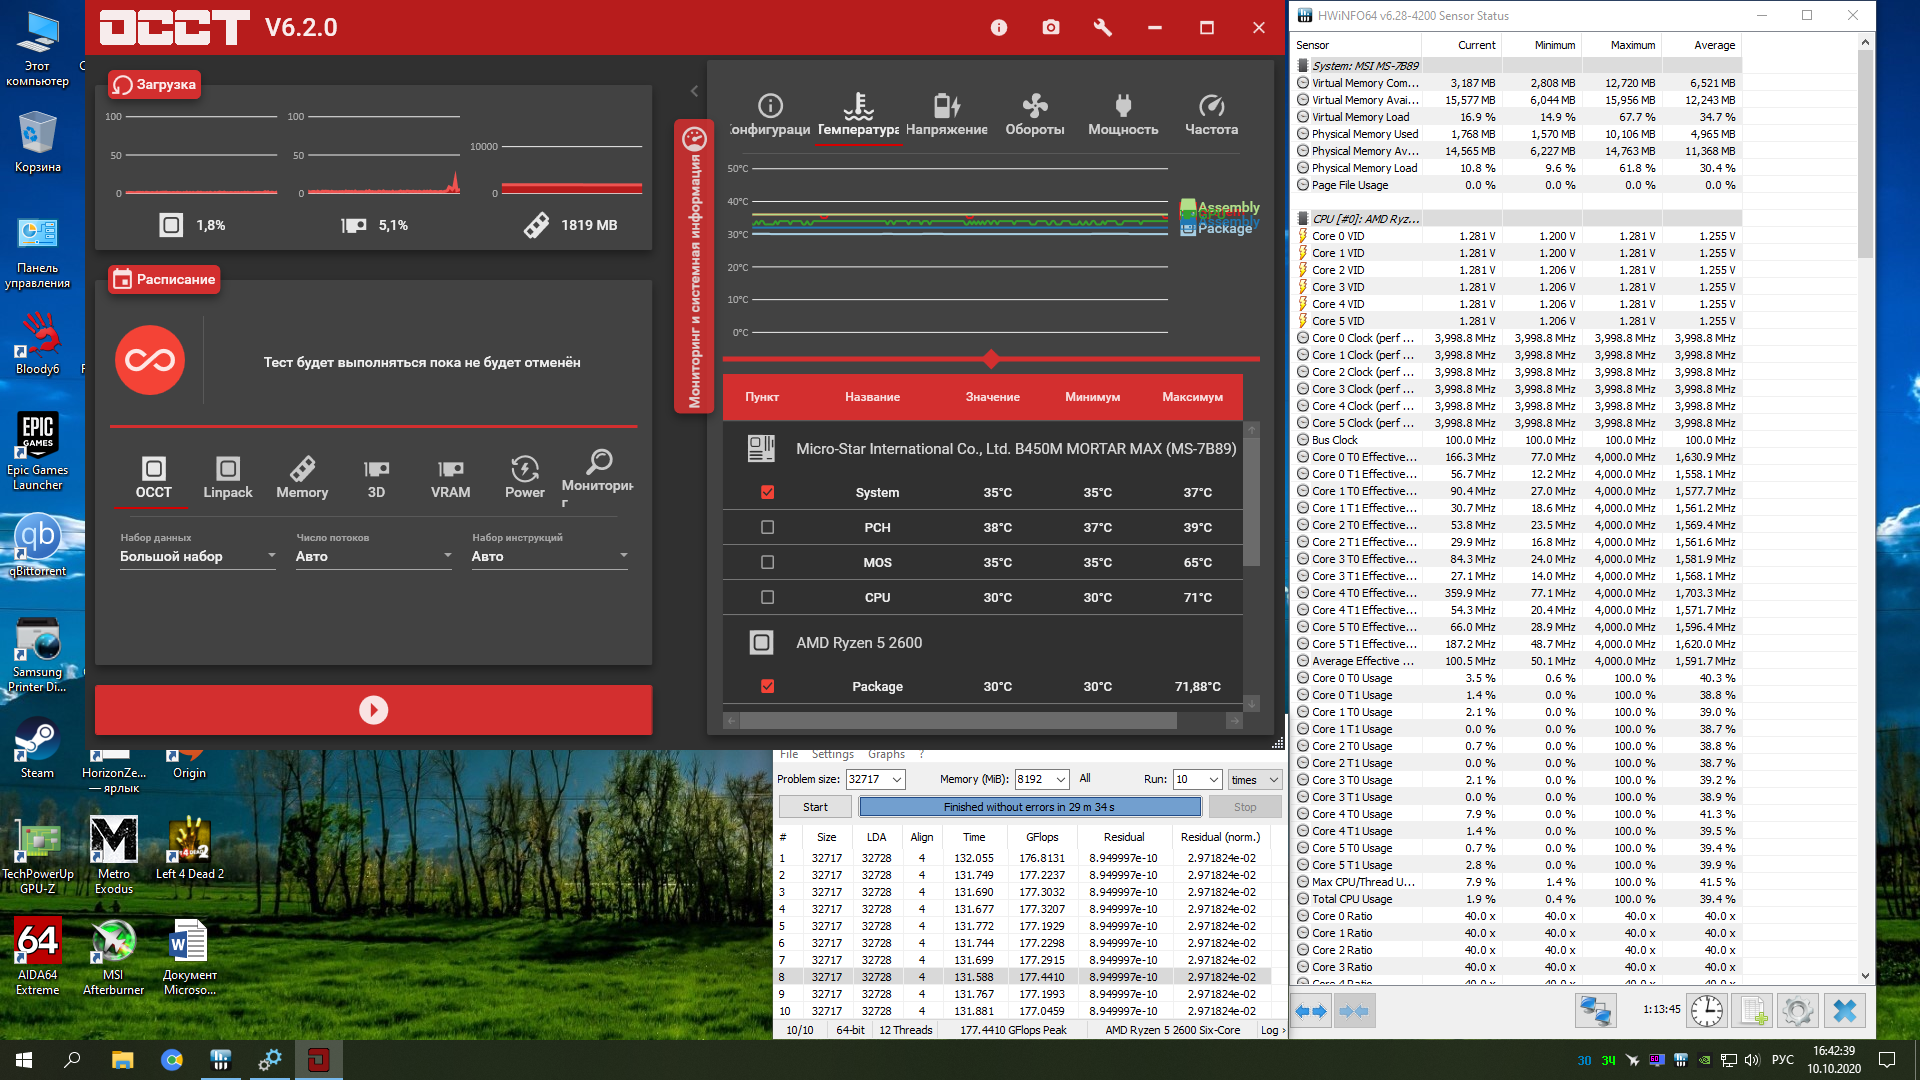Open OCCT settings wrench icon
Screen dimensions: 1920x1080
[x=1102, y=28]
